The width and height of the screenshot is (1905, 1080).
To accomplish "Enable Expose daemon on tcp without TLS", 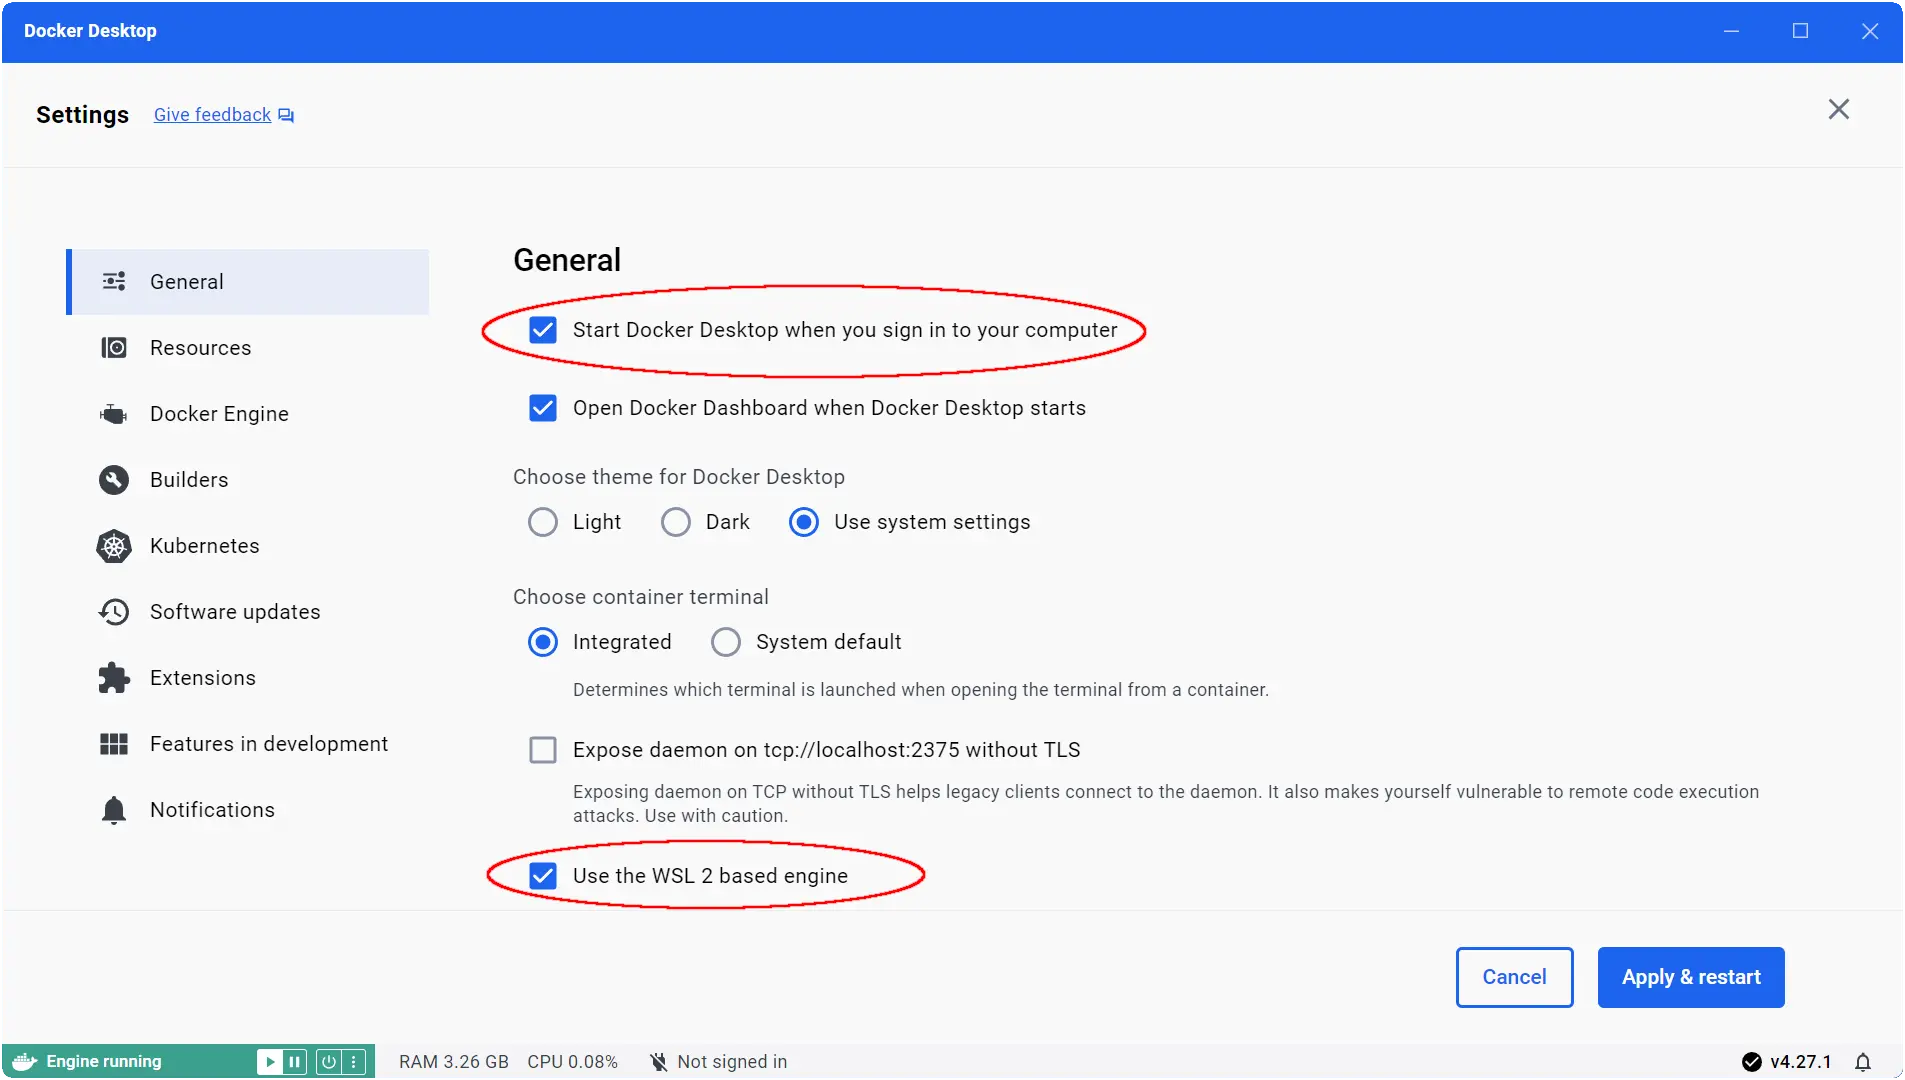I will pyautogui.click(x=542, y=750).
